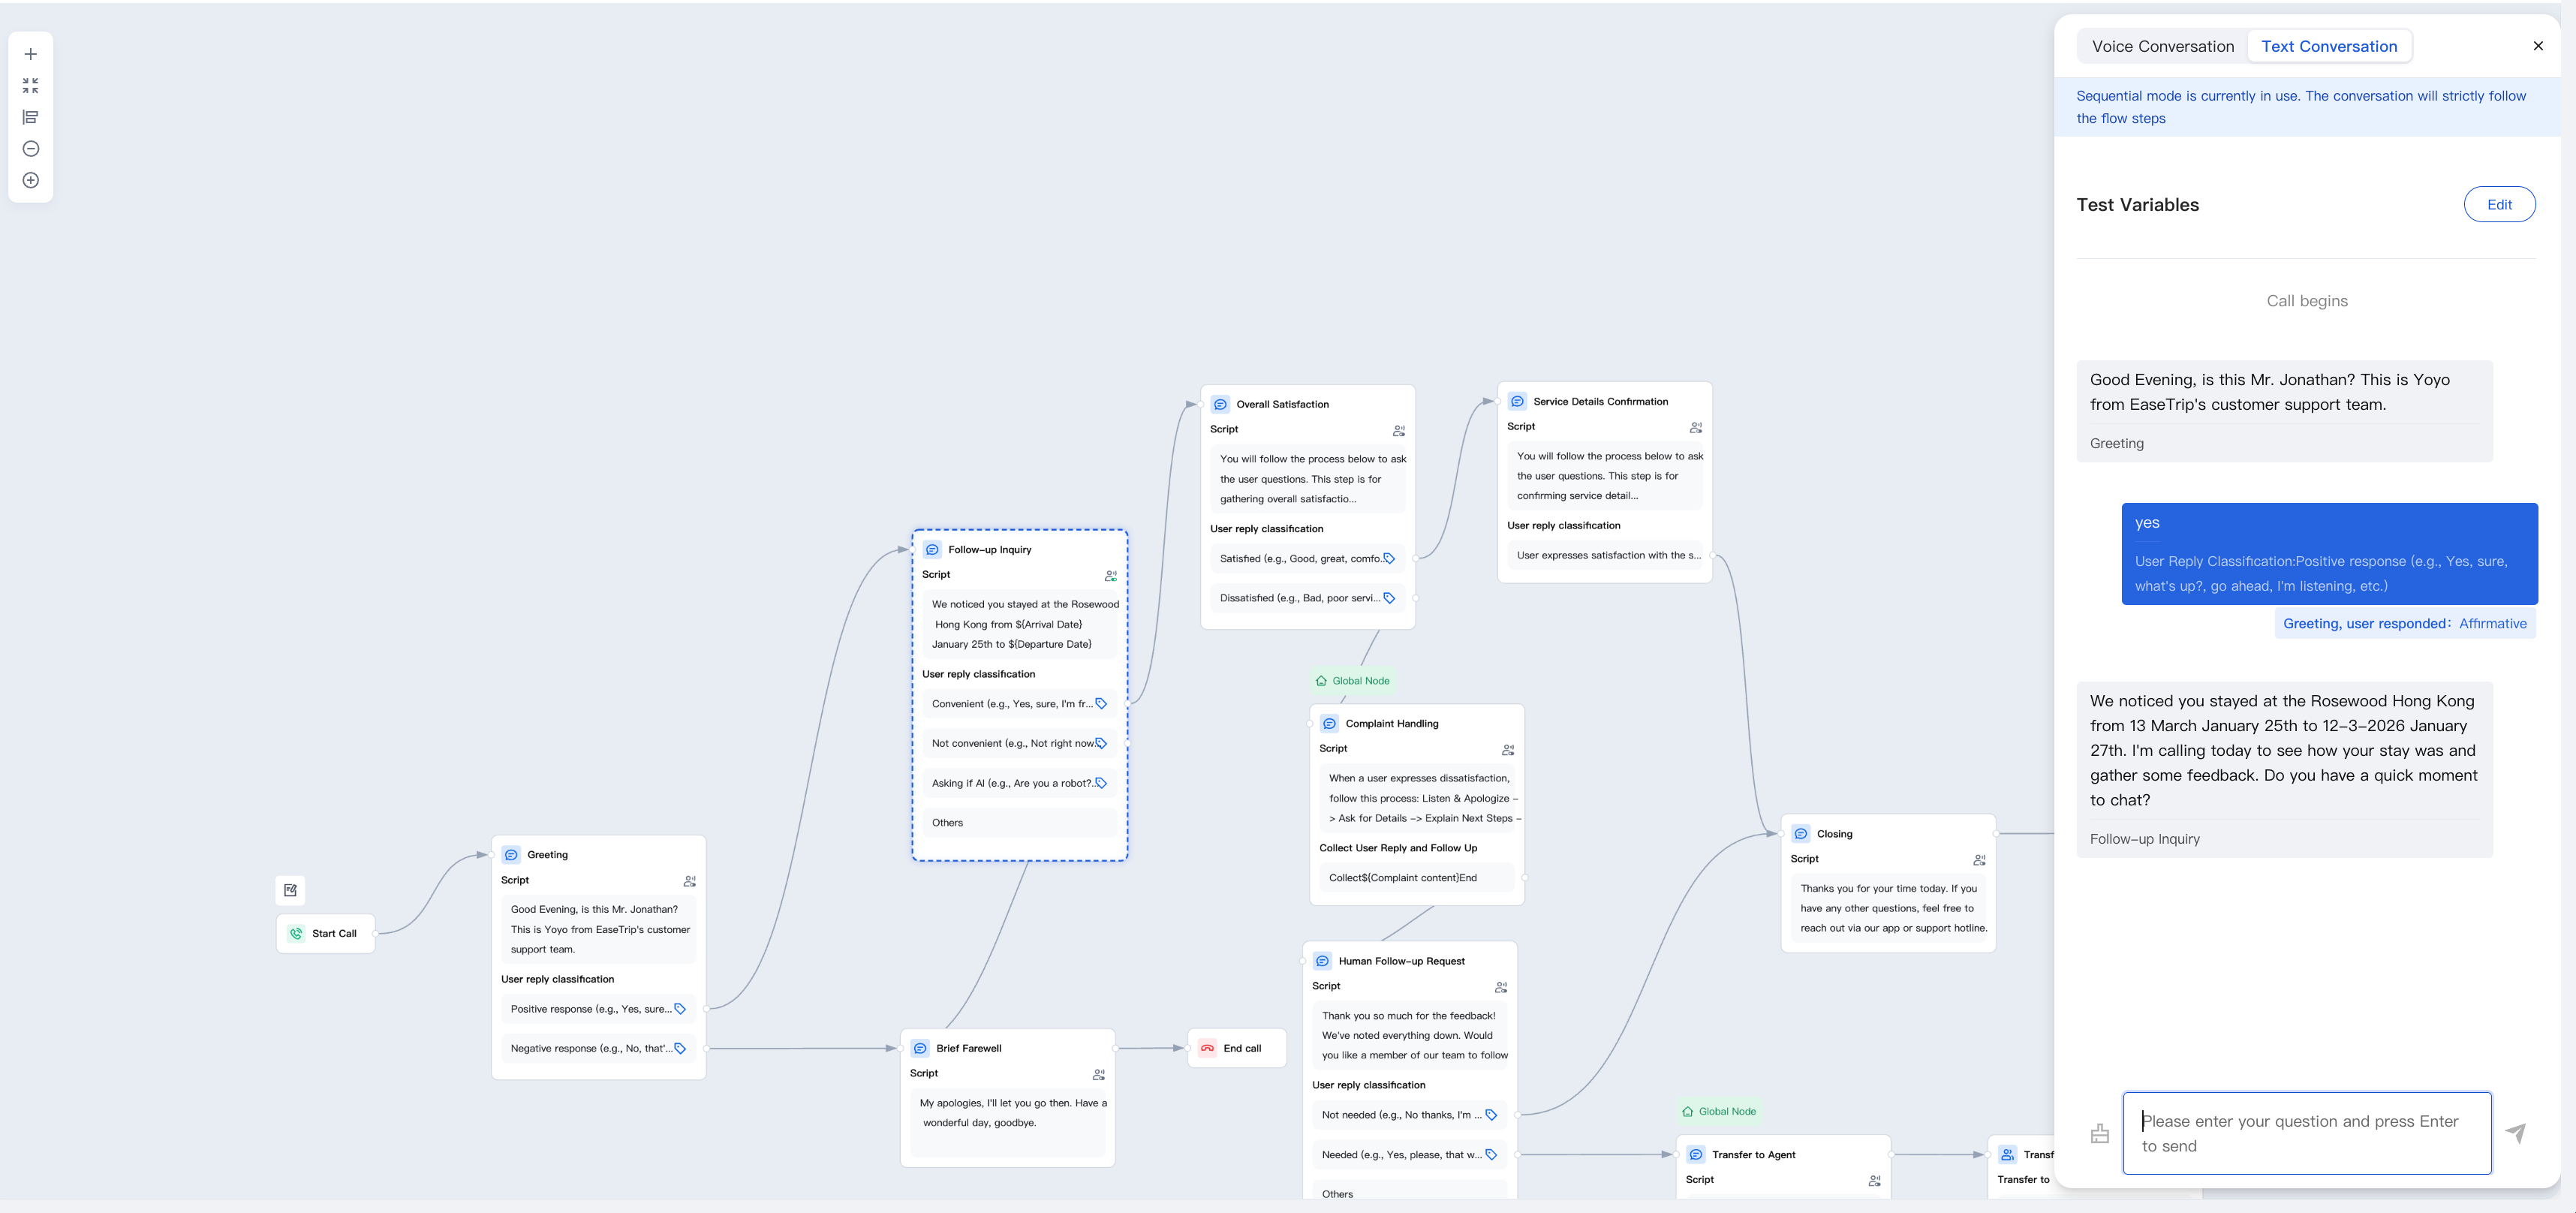Click the Human Follow-up Request chat icon
The width and height of the screenshot is (2576, 1213).
tap(1322, 961)
